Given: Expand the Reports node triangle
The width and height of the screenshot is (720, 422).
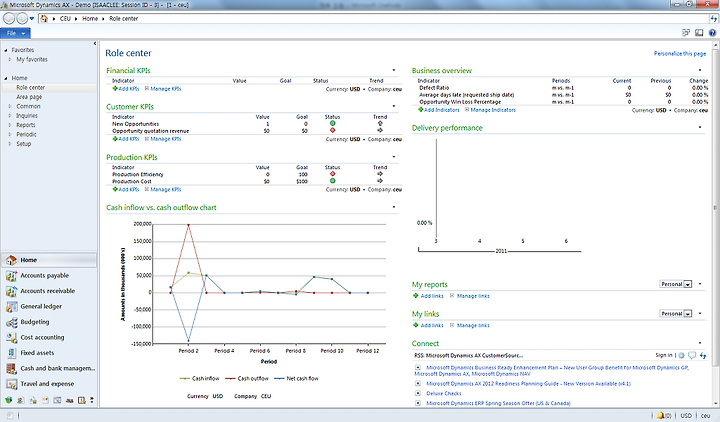Looking at the screenshot, I should [x=10, y=125].
